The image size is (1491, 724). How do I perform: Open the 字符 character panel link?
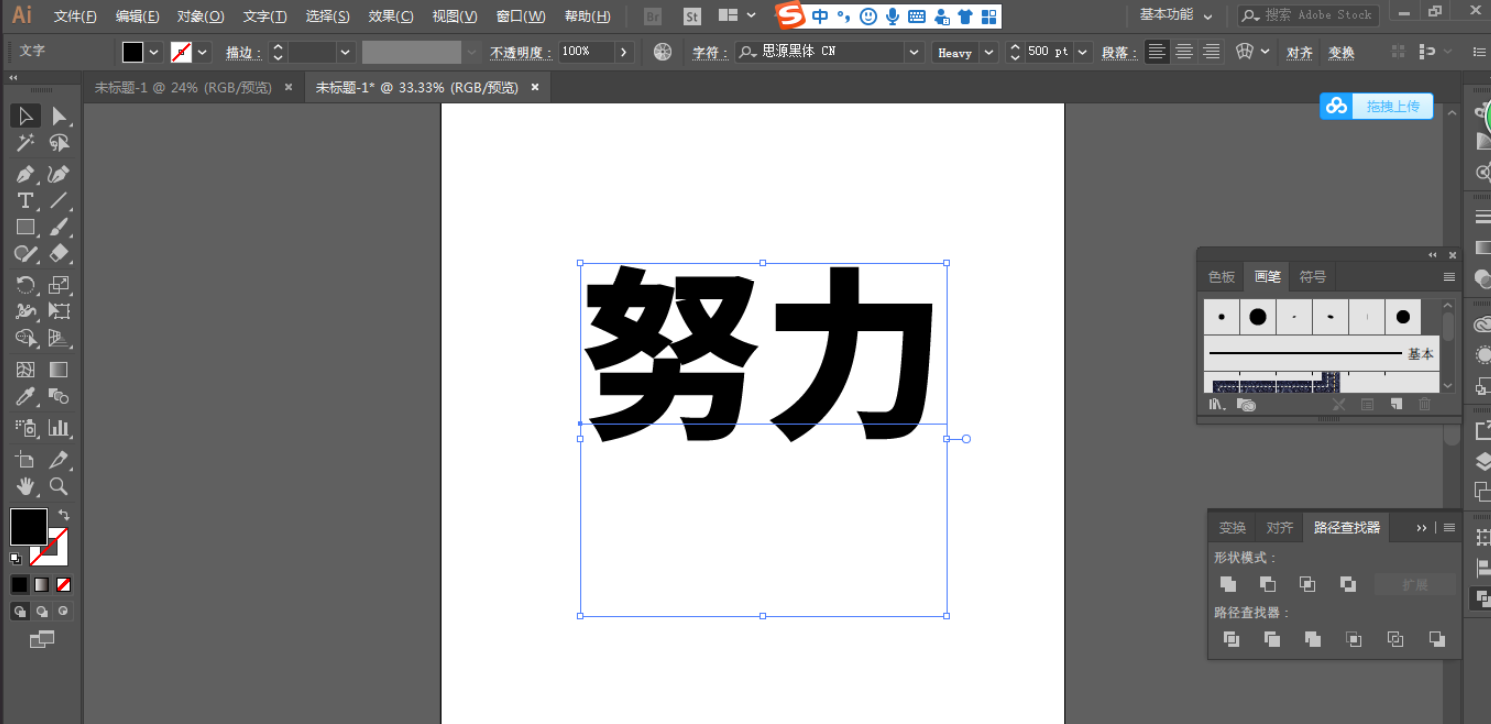tap(709, 53)
